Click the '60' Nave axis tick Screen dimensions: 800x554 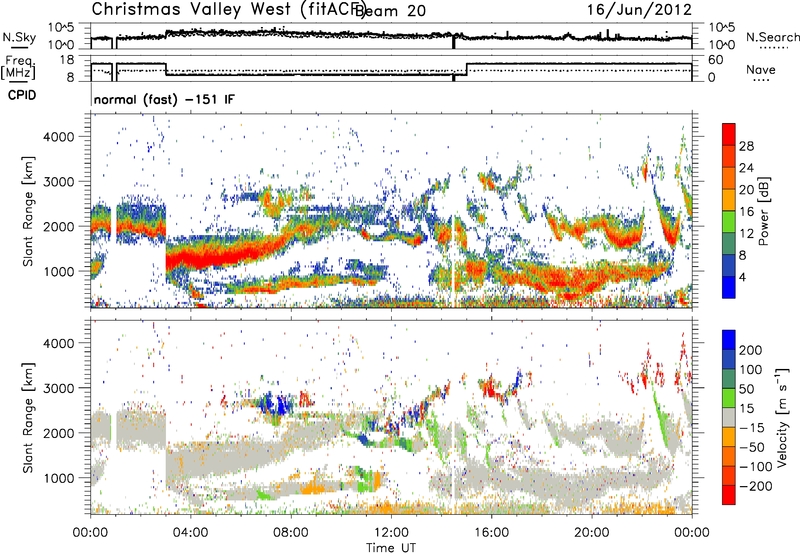[716, 60]
